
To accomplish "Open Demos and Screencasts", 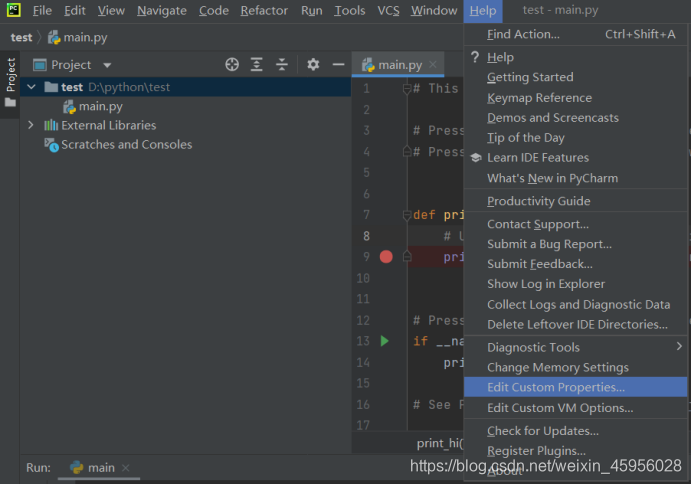I will [x=576, y=118].
